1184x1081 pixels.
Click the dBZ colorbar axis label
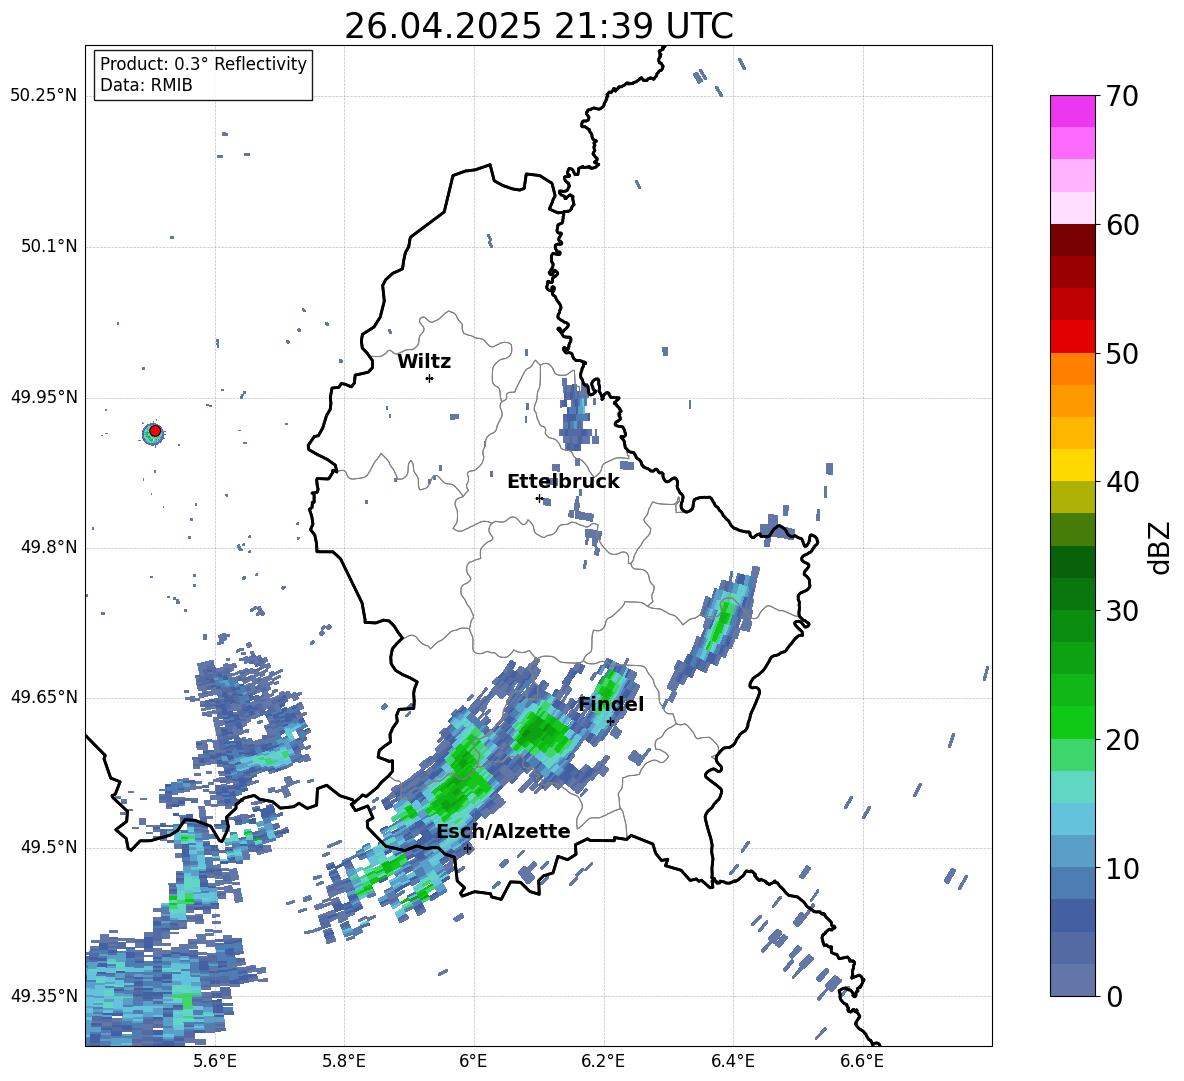coord(1161,547)
